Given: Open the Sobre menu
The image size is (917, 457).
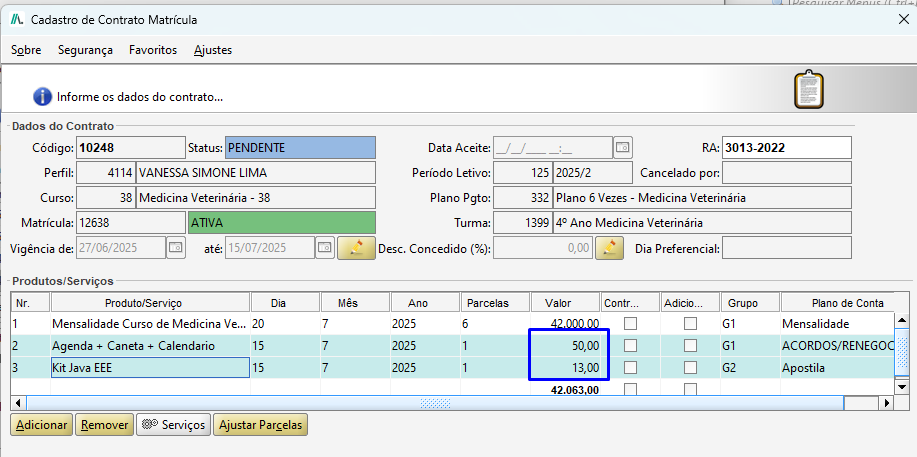Looking at the screenshot, I should point(26,50).
